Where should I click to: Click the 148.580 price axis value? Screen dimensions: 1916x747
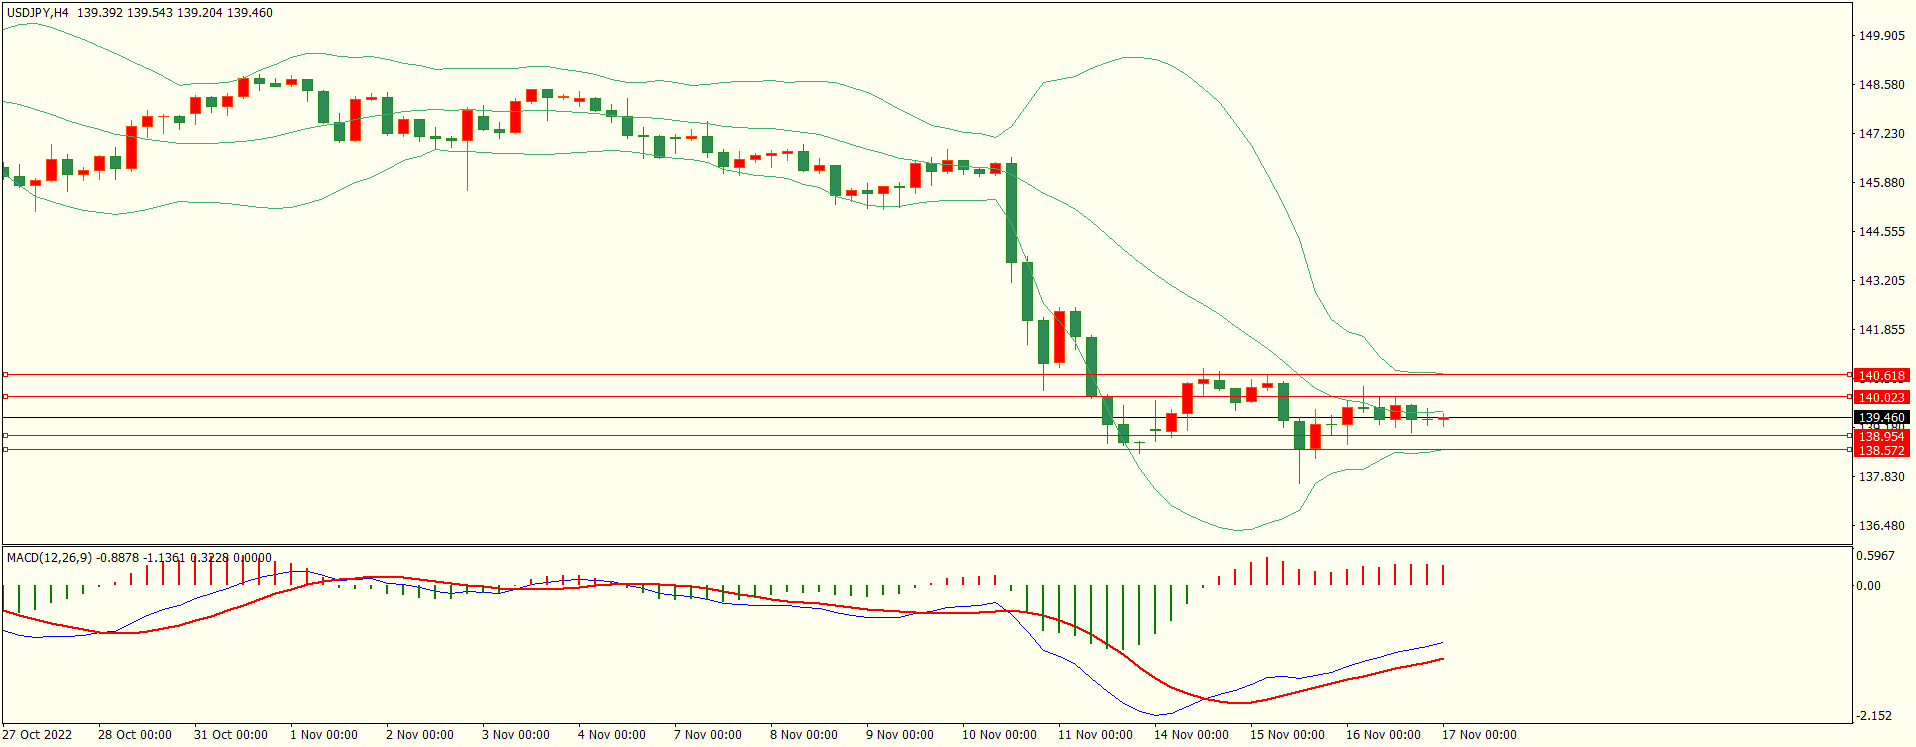(1881, 85)
